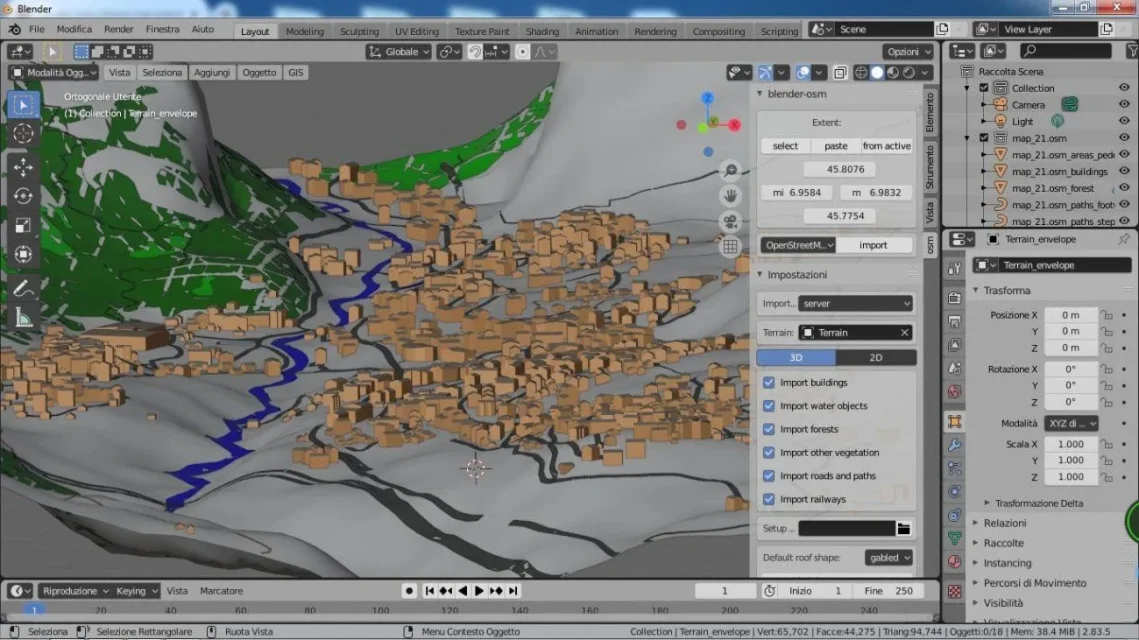
Task: Switch to the Sculpting workspace tab
Action: point(359,31)
